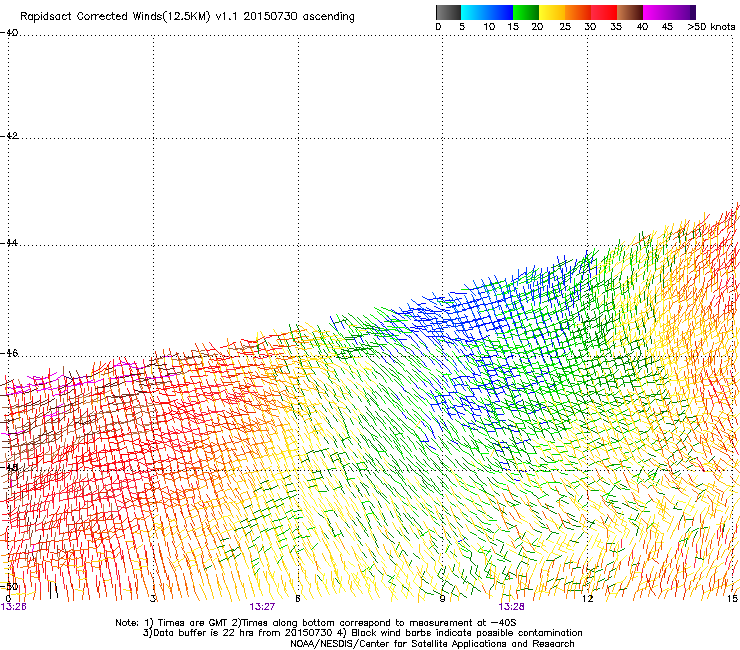Click the blue 10-15 knots legend color
The width and height of the screenshot is (740, 650).
[x=500, y=12]
